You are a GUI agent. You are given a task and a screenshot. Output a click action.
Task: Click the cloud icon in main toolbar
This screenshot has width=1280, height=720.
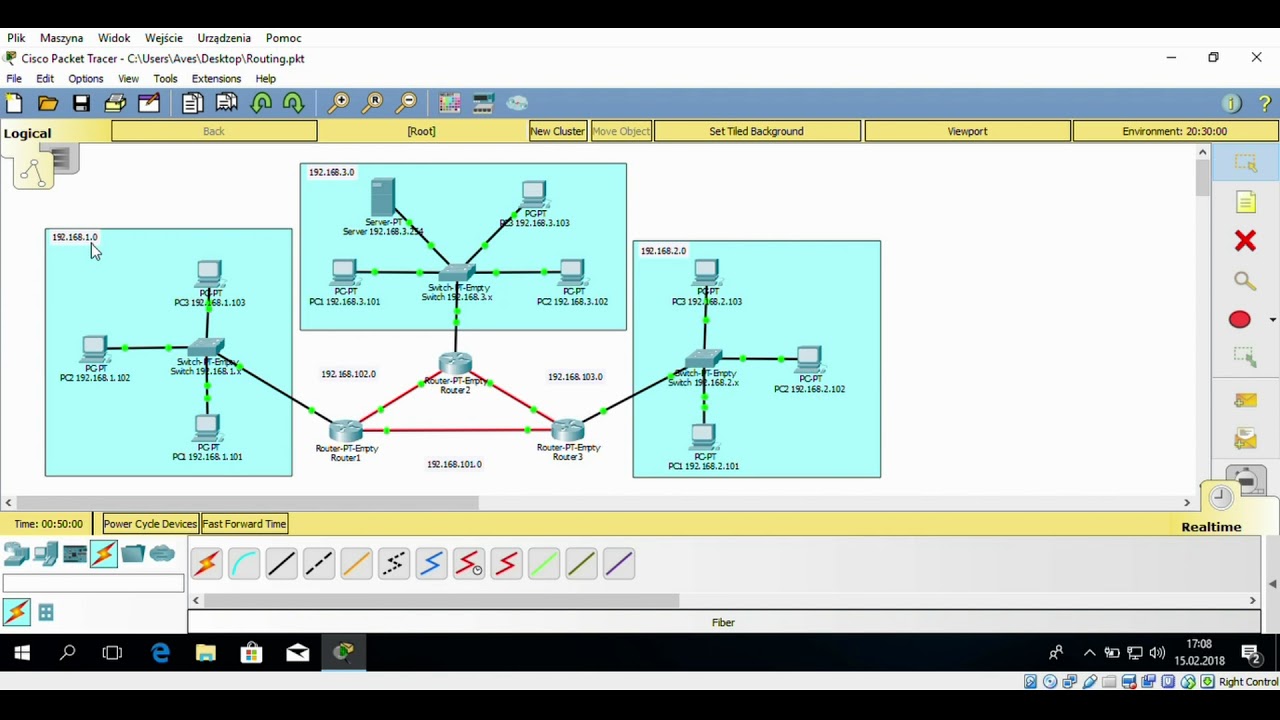tap(517, 103)
